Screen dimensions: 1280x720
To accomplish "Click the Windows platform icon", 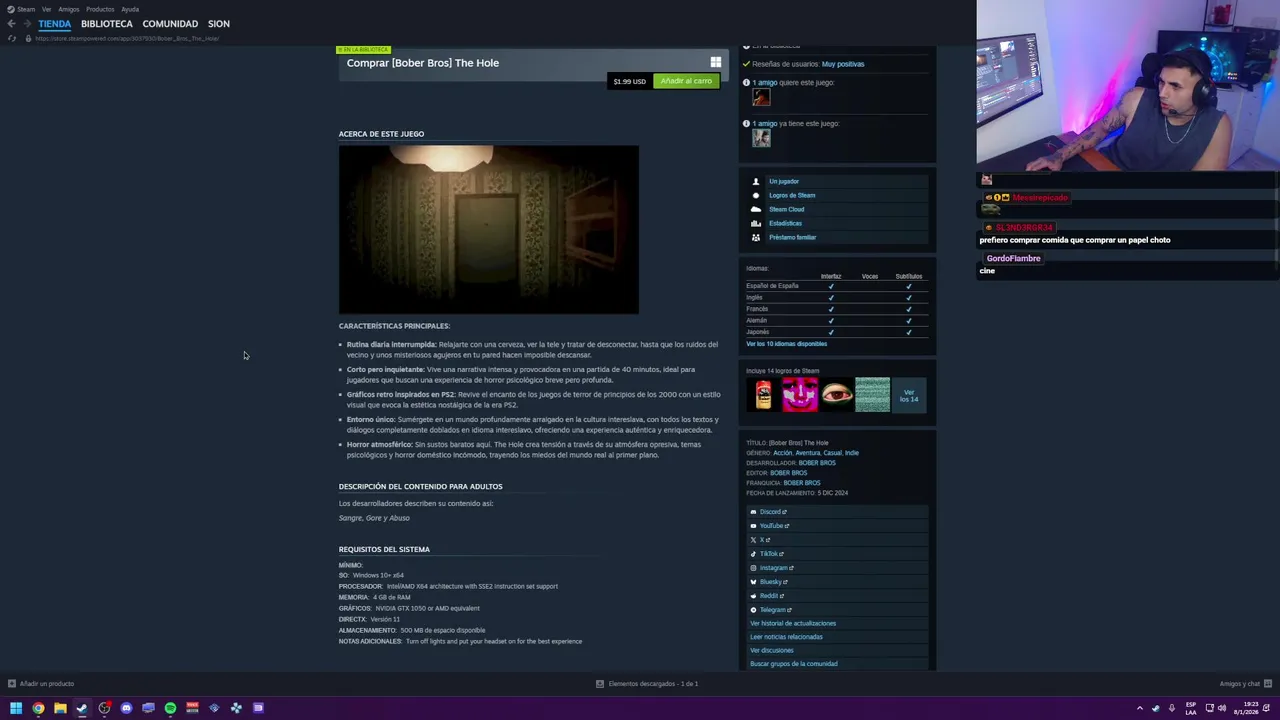I will (716, 62).
